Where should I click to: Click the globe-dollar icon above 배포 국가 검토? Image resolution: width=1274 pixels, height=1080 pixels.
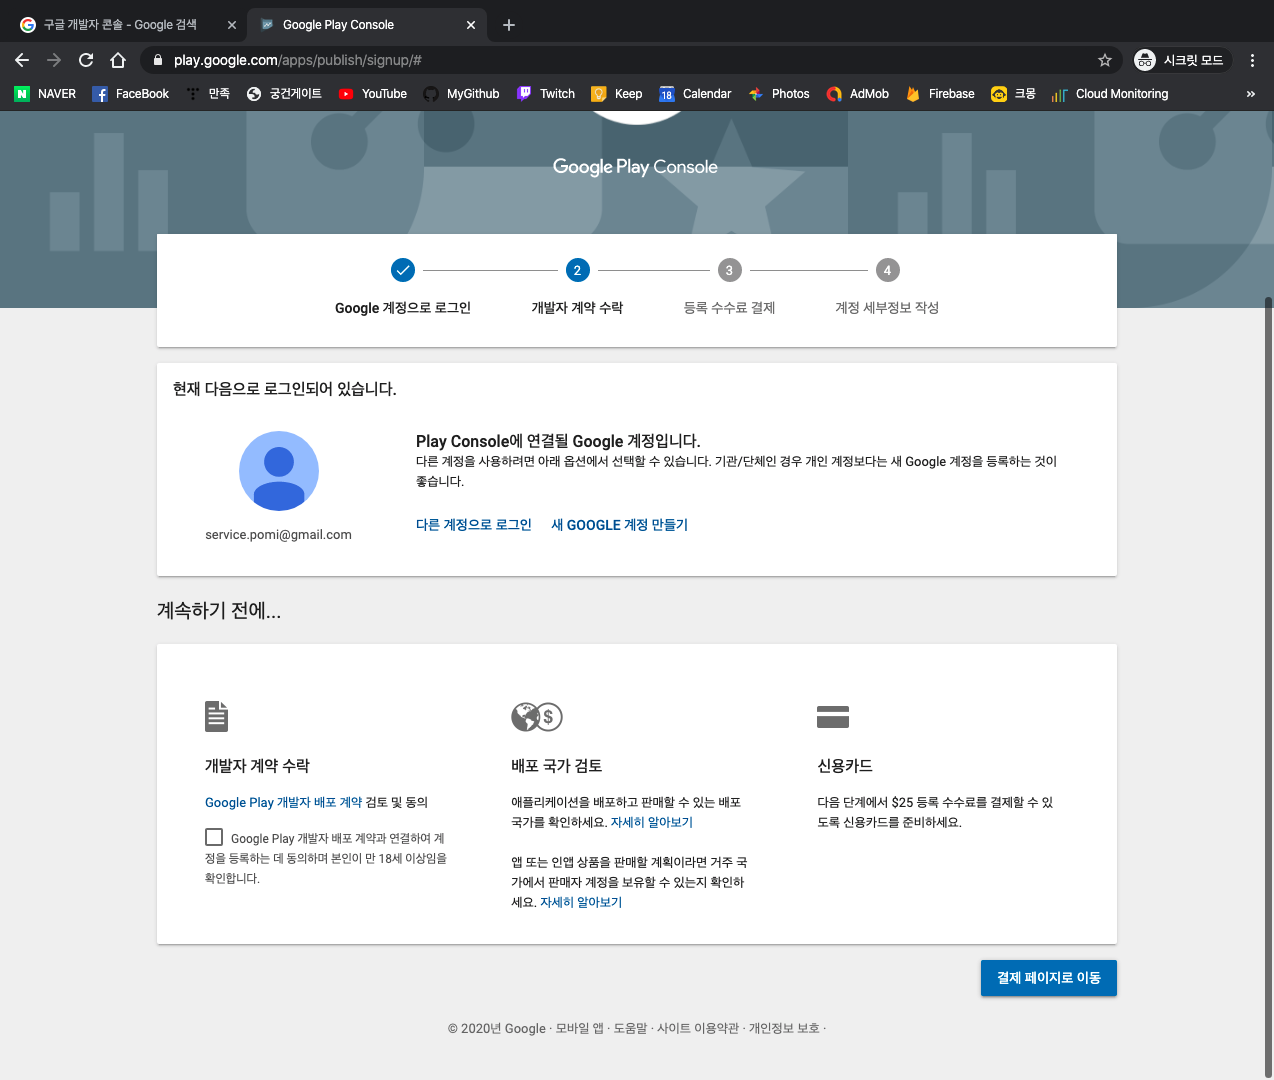click(537, 716)
